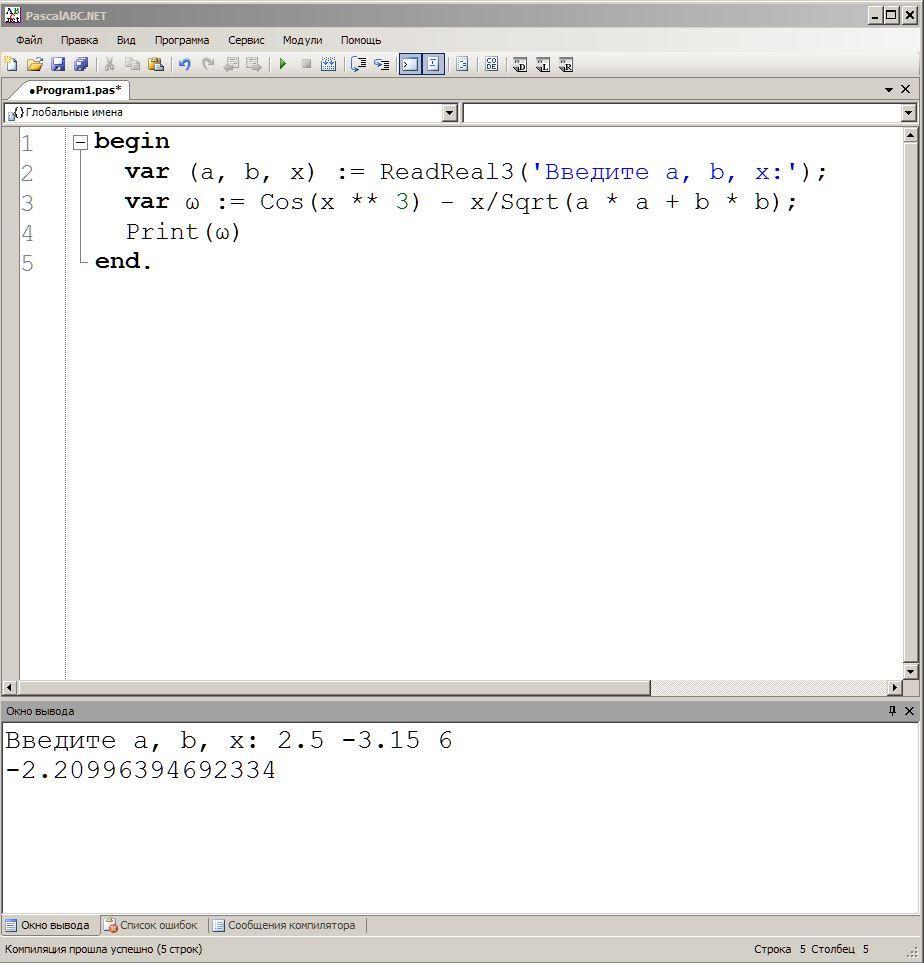Undo the last edit with the blue arrow
This screenshot has height=963, width=924.
tap(184, 64)
